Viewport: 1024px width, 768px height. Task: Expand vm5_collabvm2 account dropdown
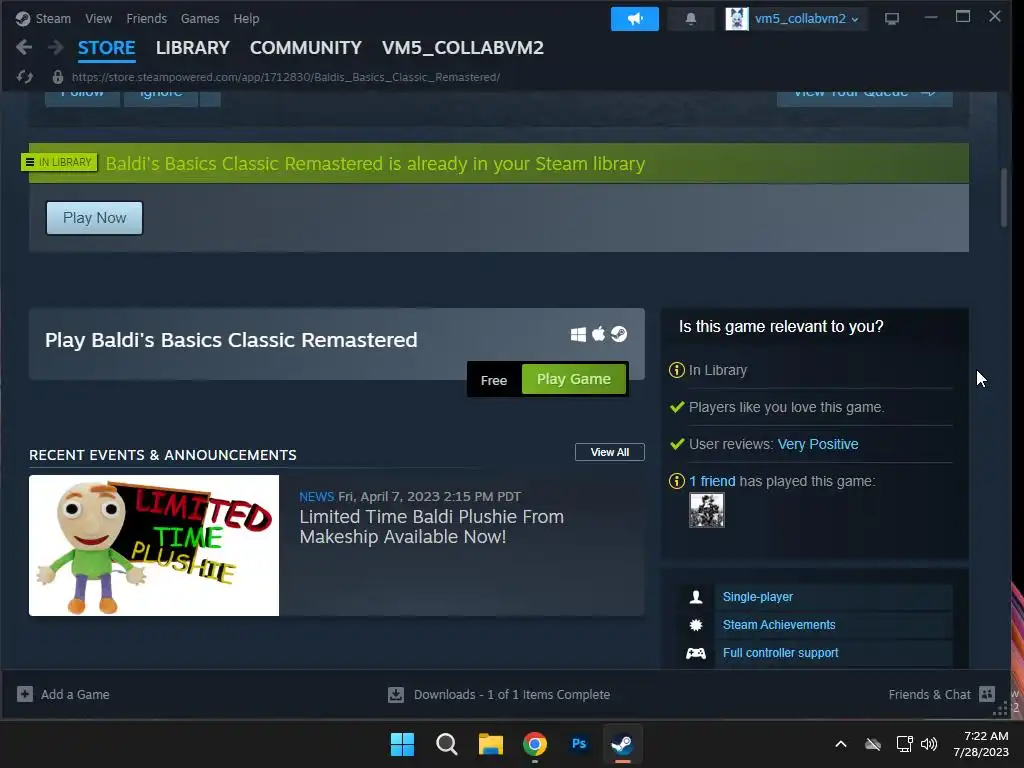(x=855, y=20)
